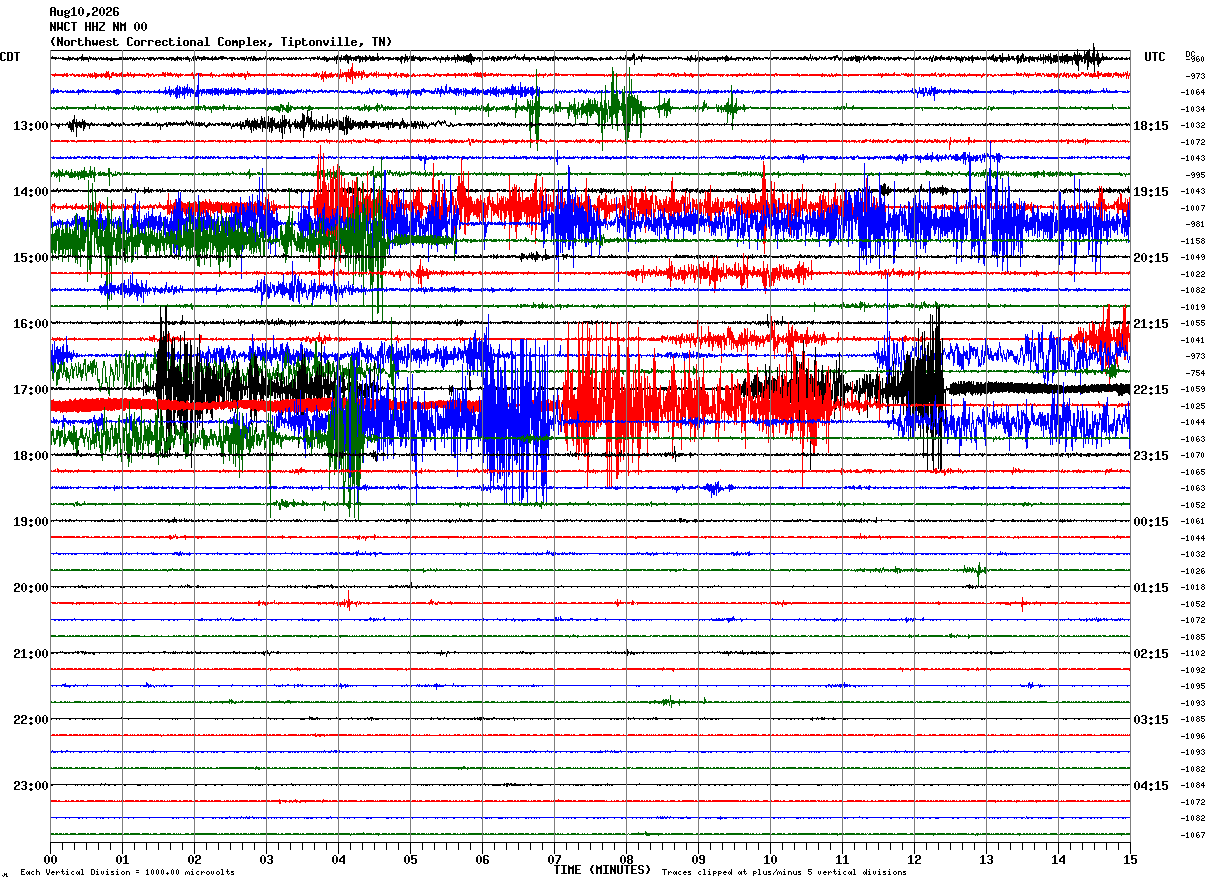Click the vertical division microvolts note
The image size is (1210, 886).
click(127, 873)
